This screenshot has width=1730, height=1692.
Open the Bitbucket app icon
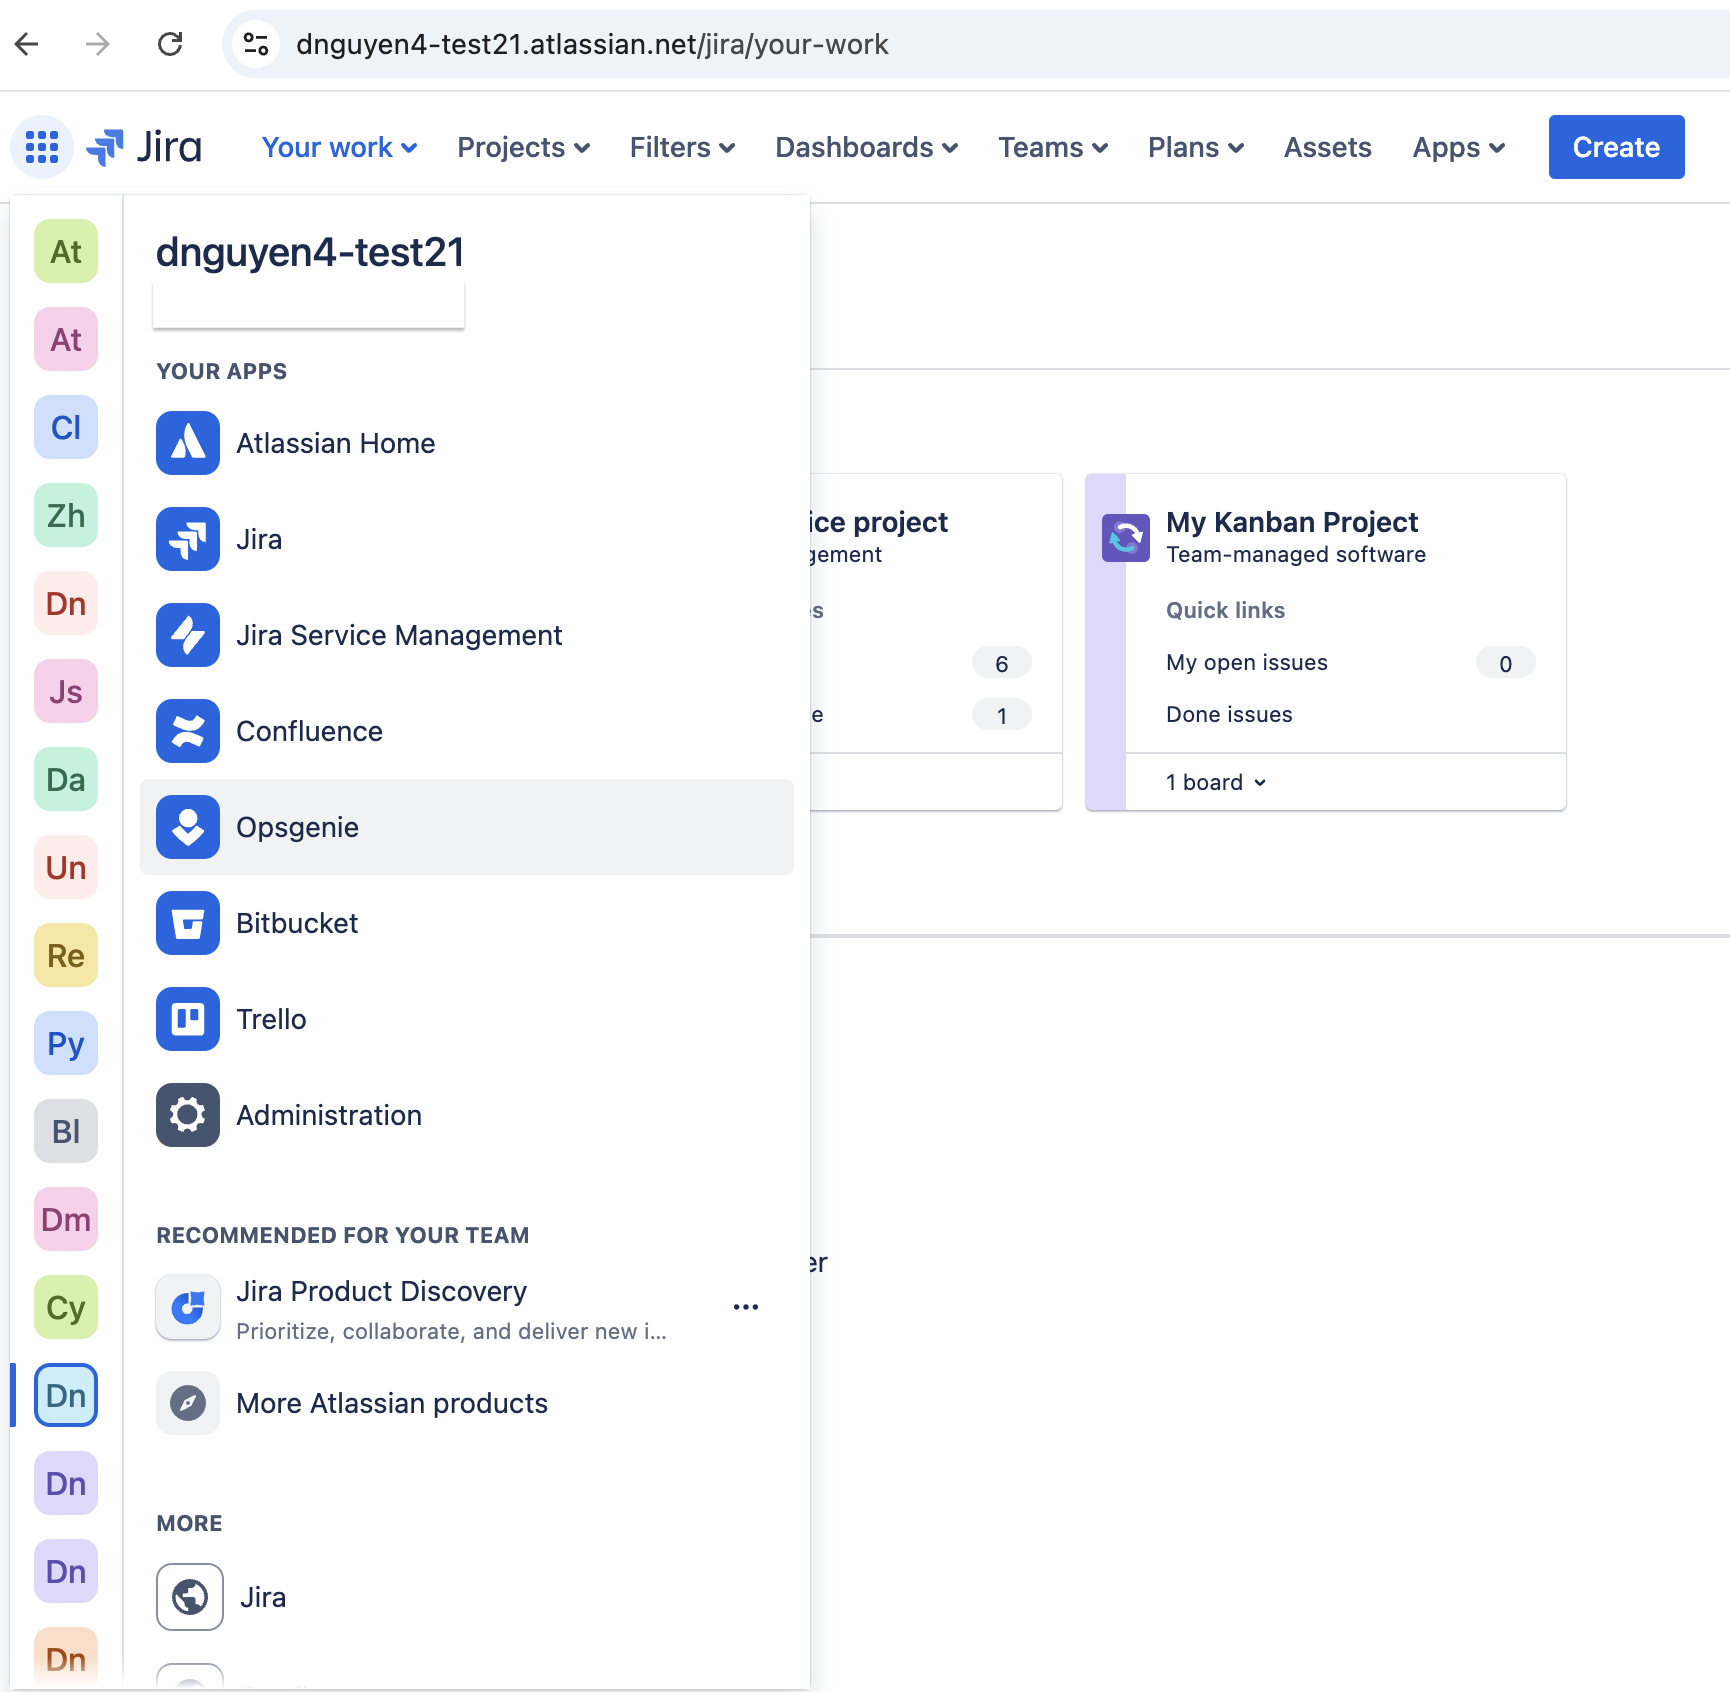pos(188,923)
